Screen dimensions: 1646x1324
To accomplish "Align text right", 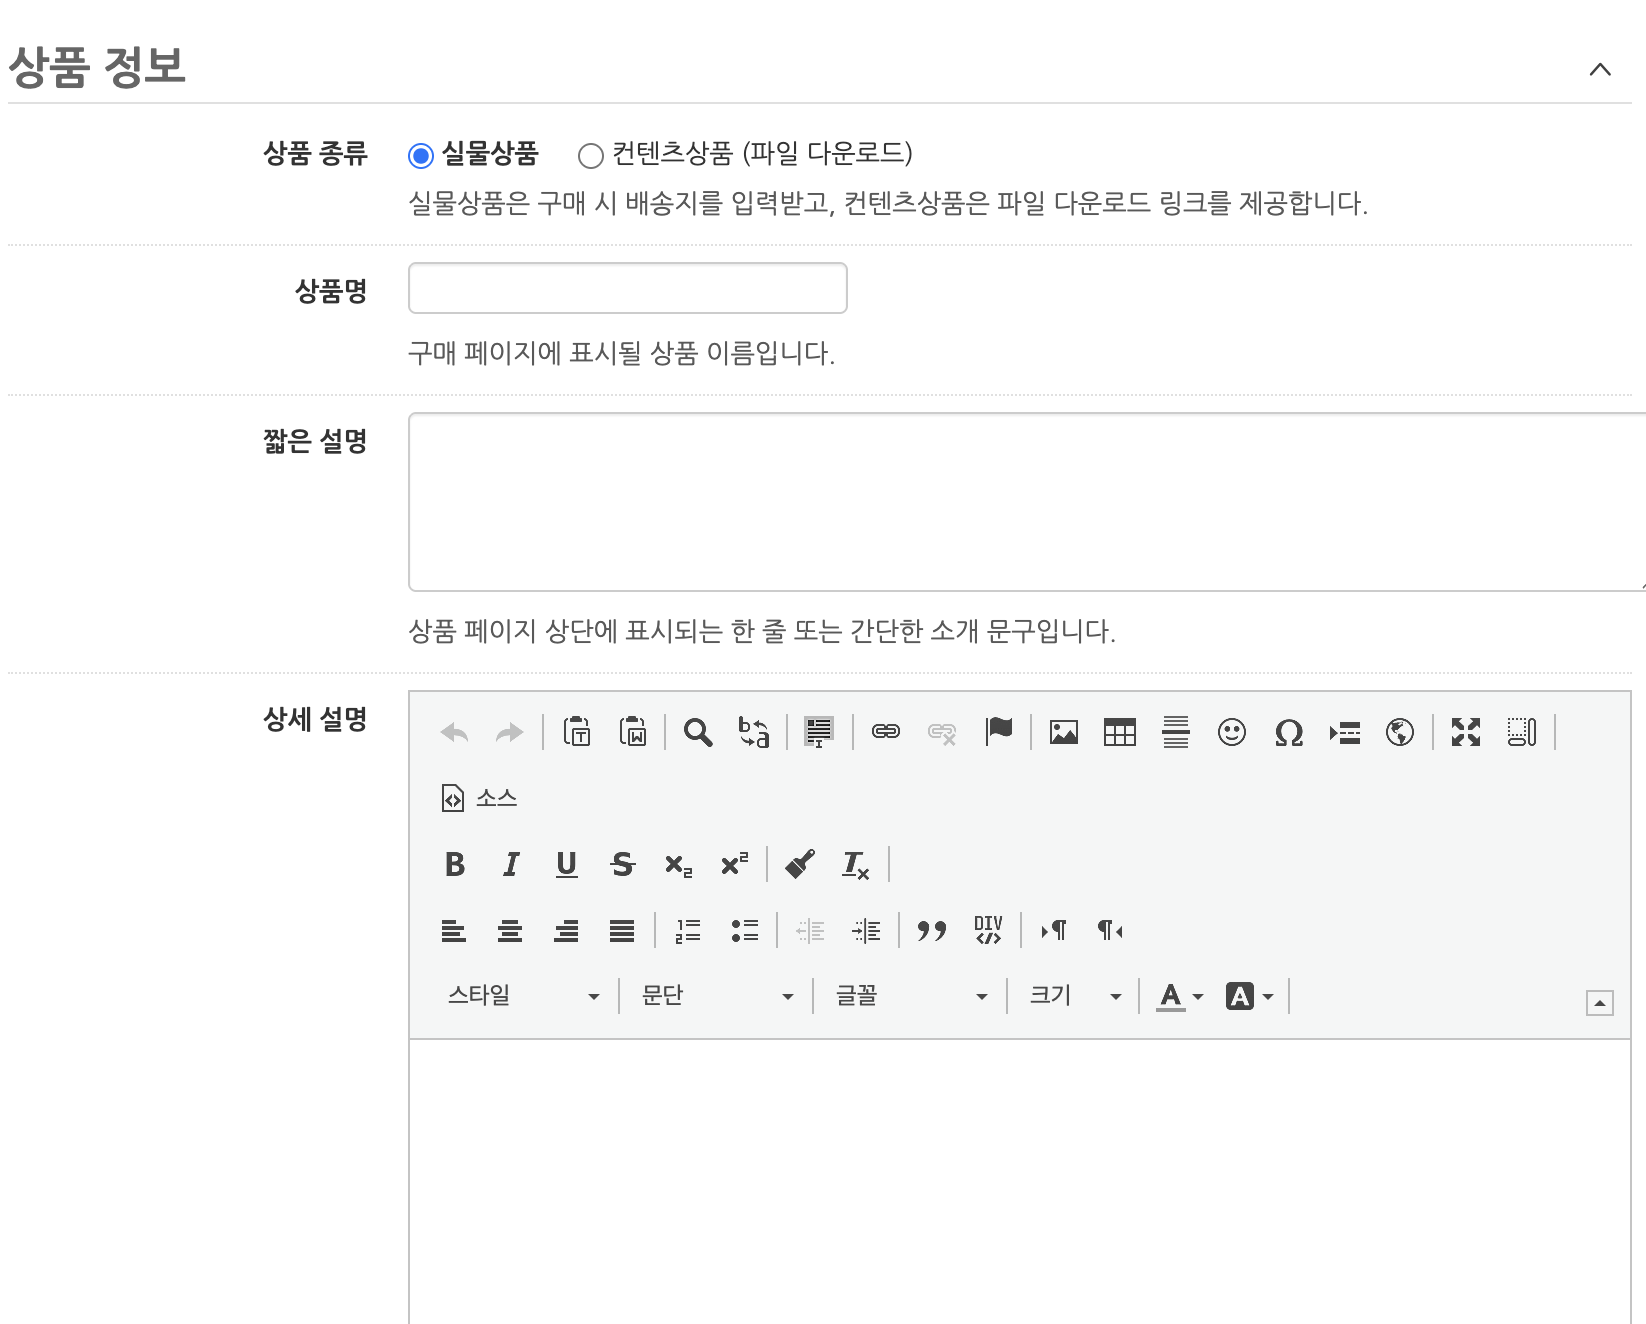I will (x=566, y=931).
